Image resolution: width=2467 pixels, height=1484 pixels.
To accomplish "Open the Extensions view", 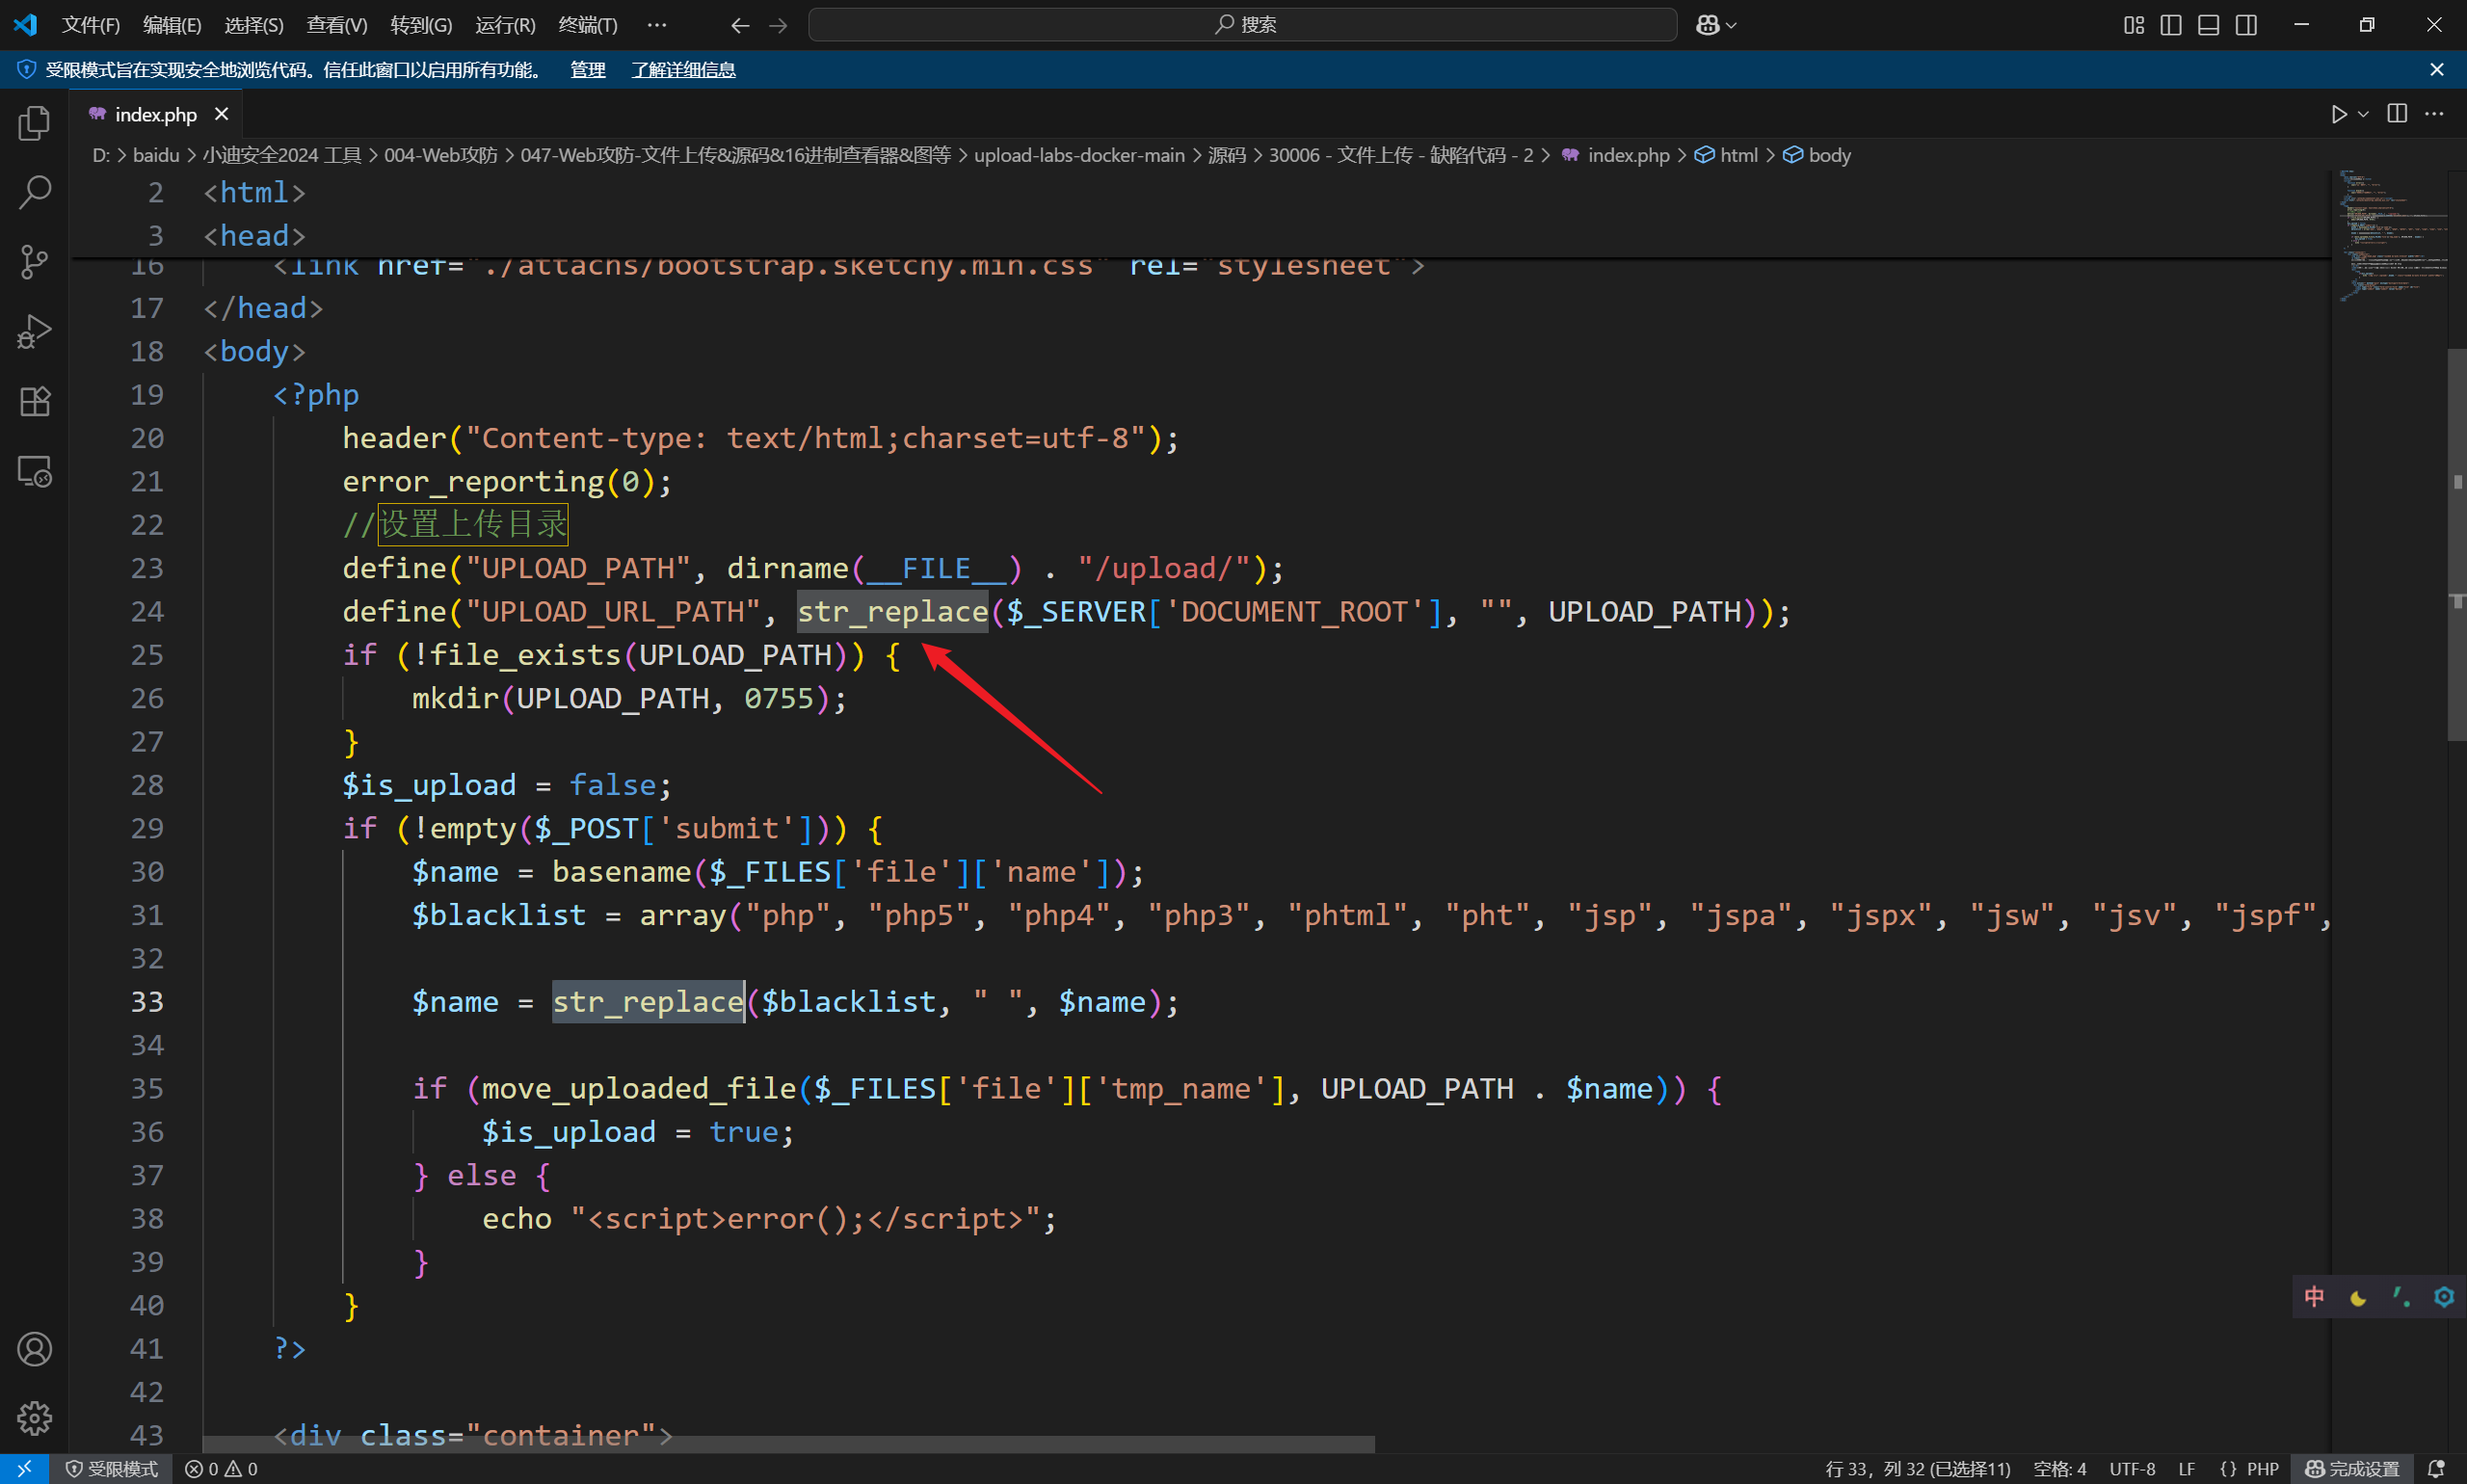I will pyautogui.click(x=34, y=402).
